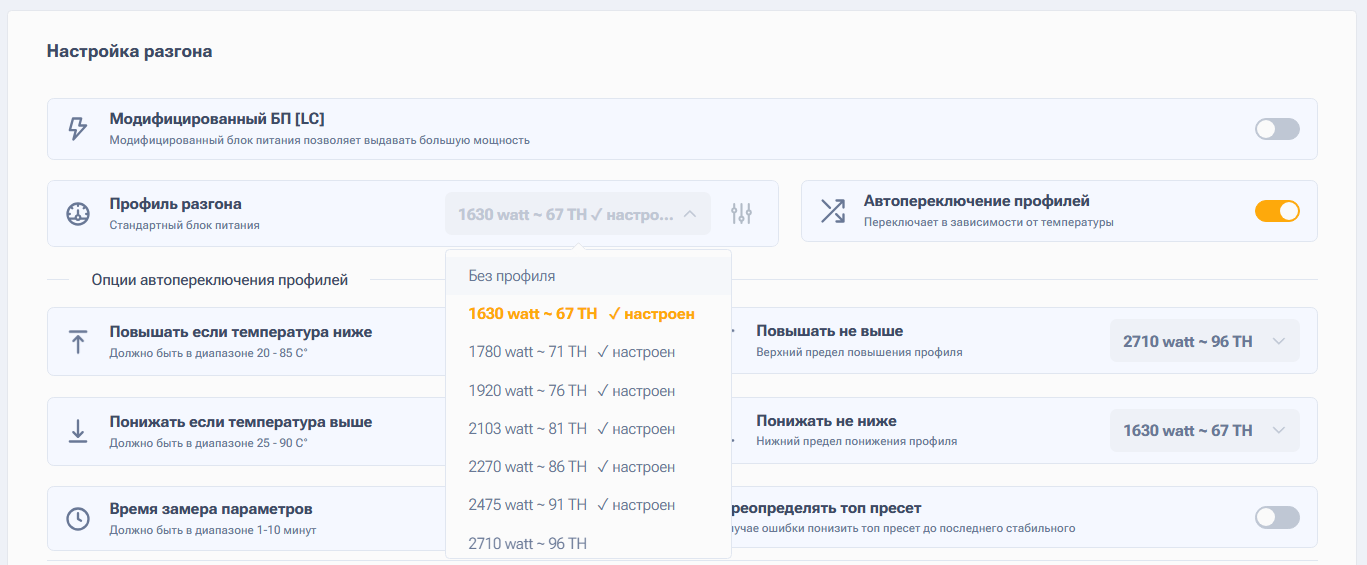Select the 2103 watt ~ 81 TH profile
The image size is (1367, 565).
click(x=571, y=429)
